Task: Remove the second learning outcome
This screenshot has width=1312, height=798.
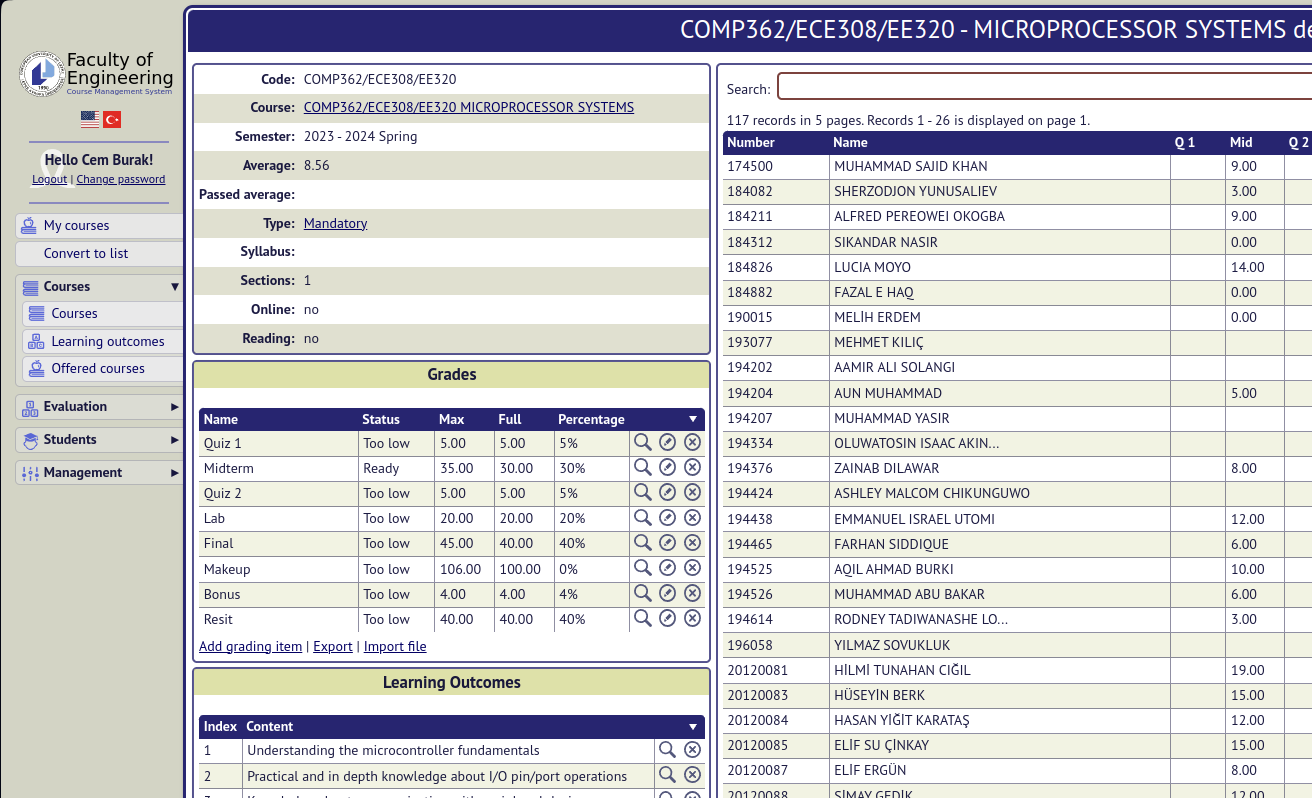Action: [692, 775]
